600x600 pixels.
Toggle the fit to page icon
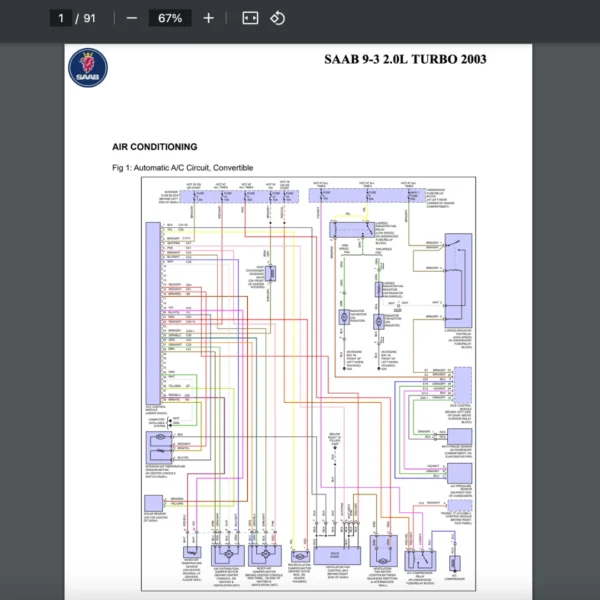250,18
